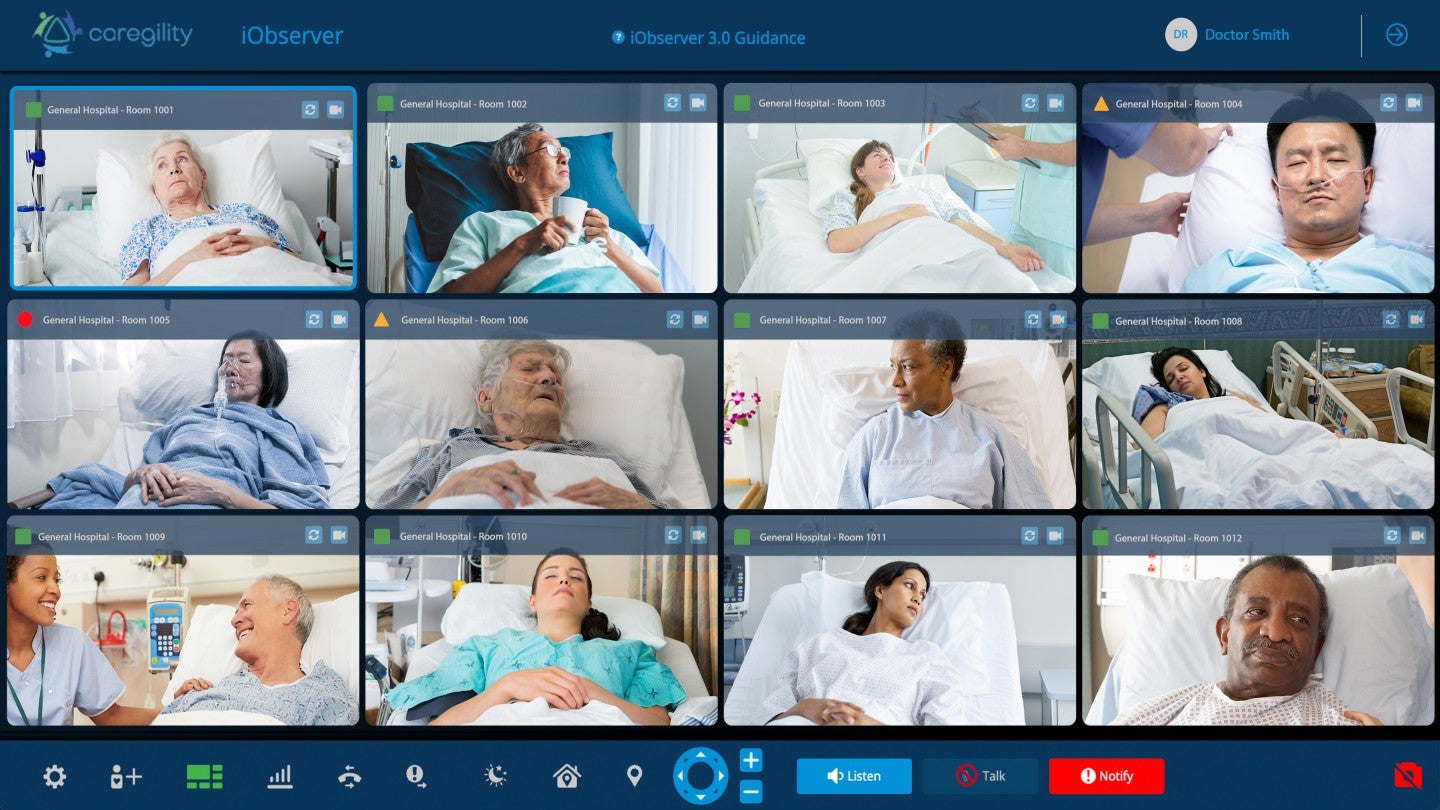Click the camera icon for Room 1005
The width and height of the screenshot is (1440, 810).
click(339, 319)
